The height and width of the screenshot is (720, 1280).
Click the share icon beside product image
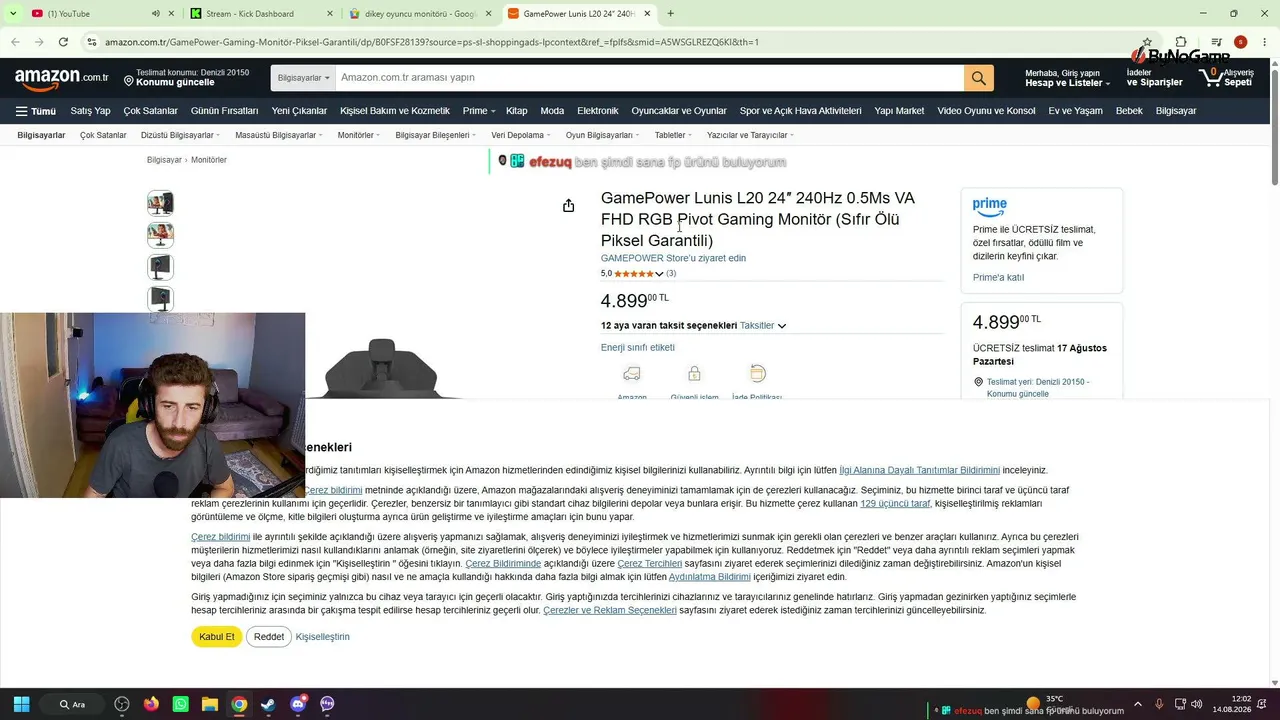tap(568, 206)
